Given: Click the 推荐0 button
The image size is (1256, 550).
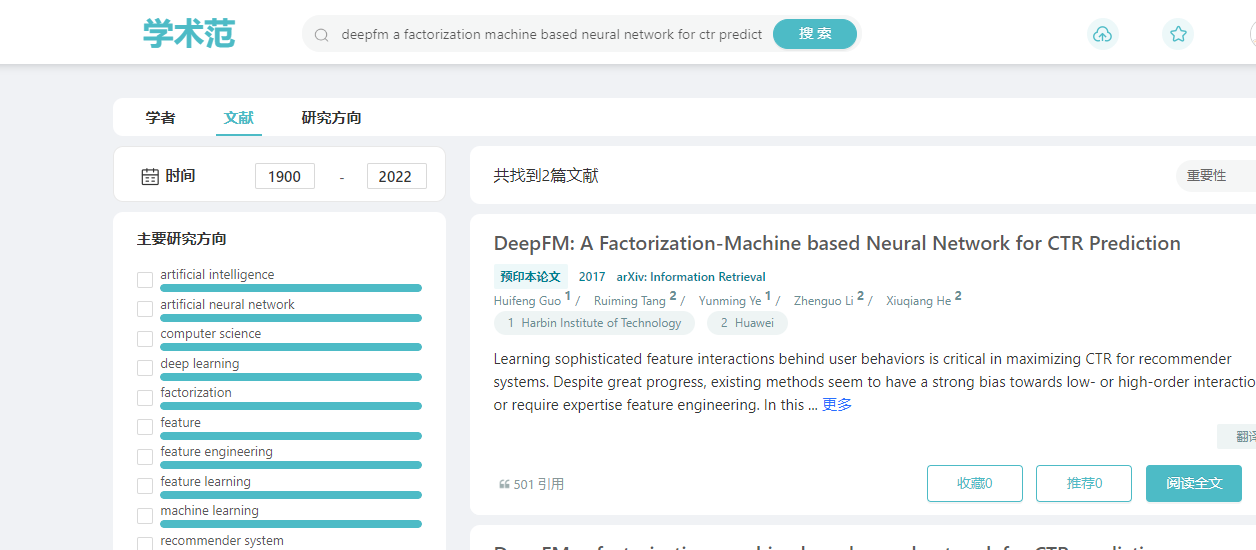Looking at the screenshot, I should click(1084, 483).
